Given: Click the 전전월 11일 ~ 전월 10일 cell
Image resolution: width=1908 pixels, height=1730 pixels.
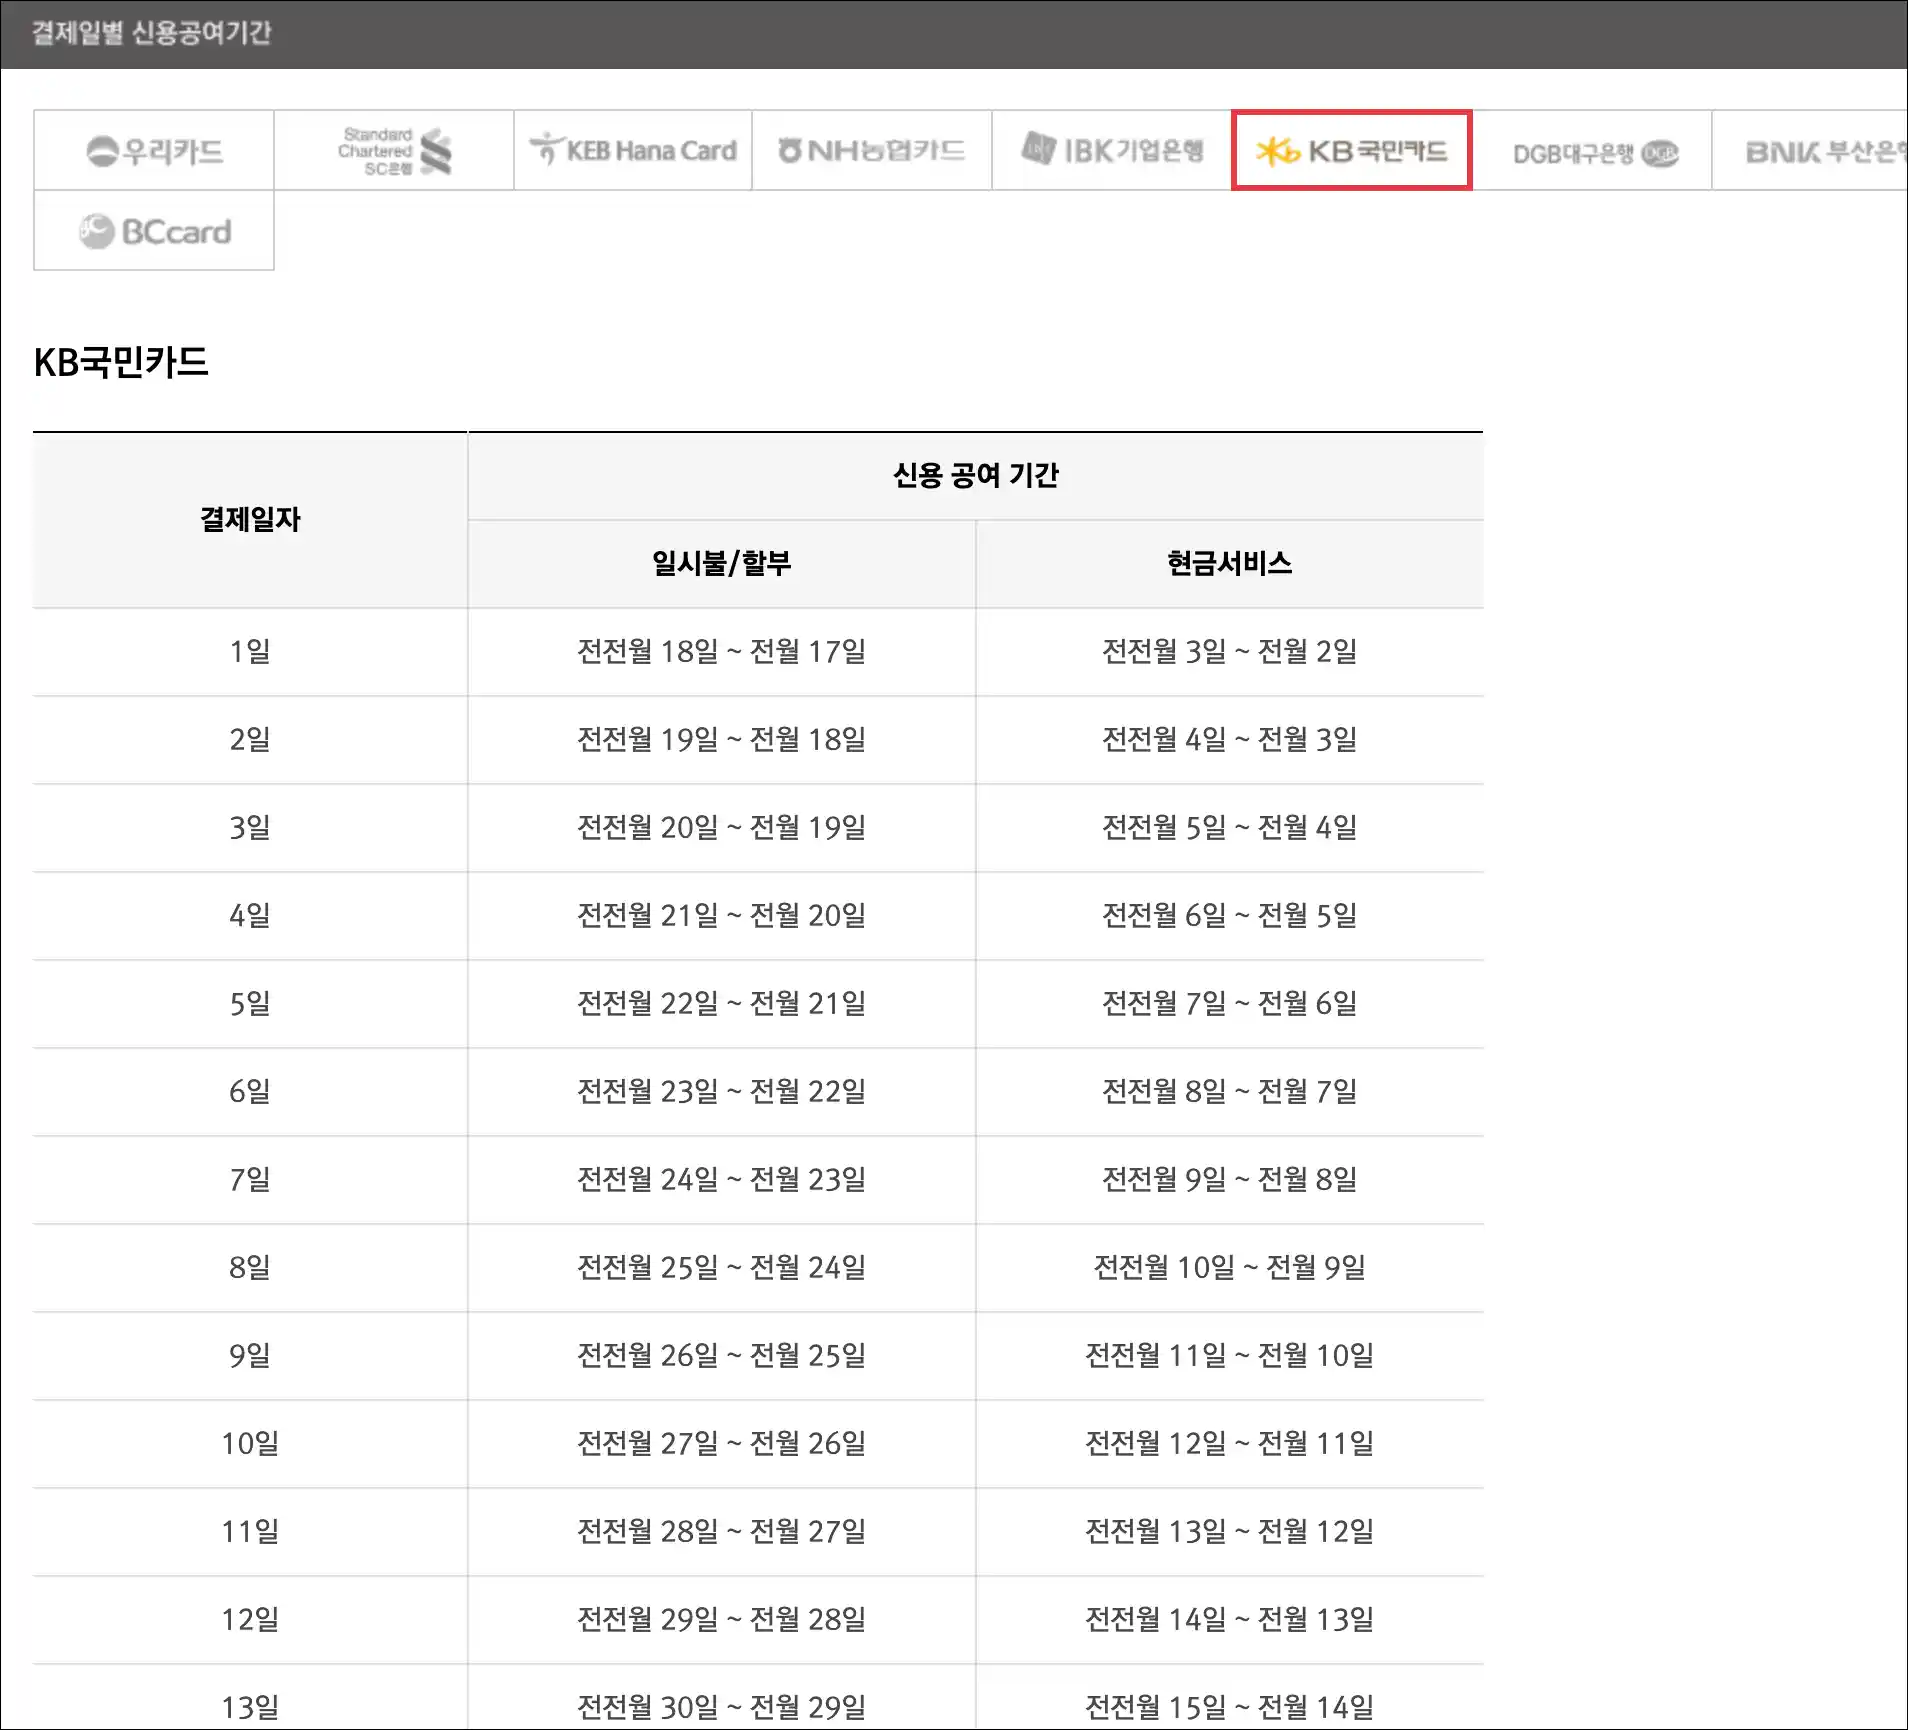Looking at the screenshot, I should click(1230, 1356).
